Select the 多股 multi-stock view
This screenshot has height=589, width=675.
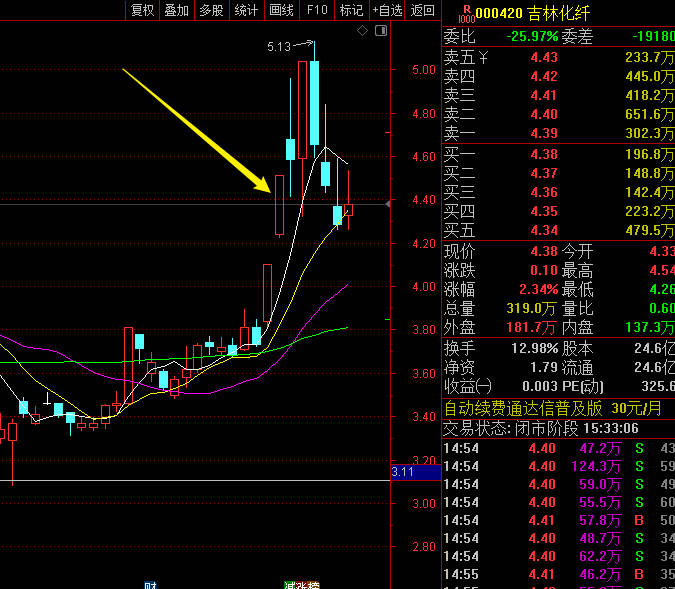211,10
